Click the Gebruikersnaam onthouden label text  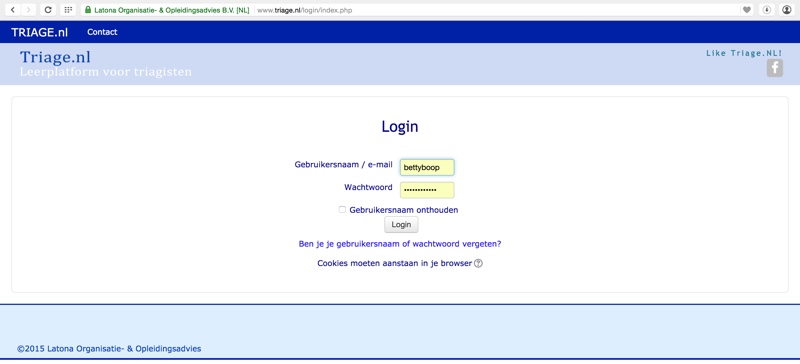click(404, 210)
